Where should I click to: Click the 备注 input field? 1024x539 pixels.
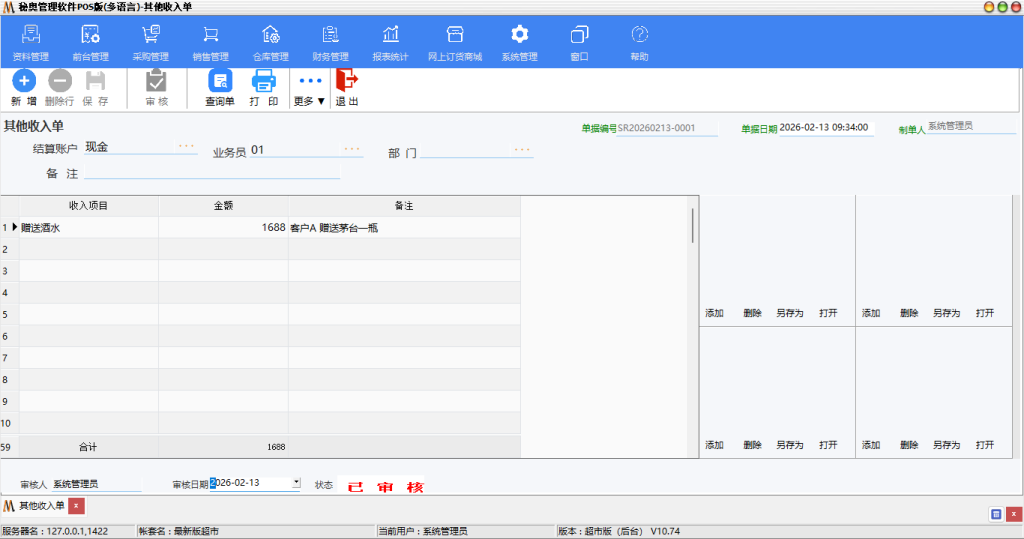(210, 173)
